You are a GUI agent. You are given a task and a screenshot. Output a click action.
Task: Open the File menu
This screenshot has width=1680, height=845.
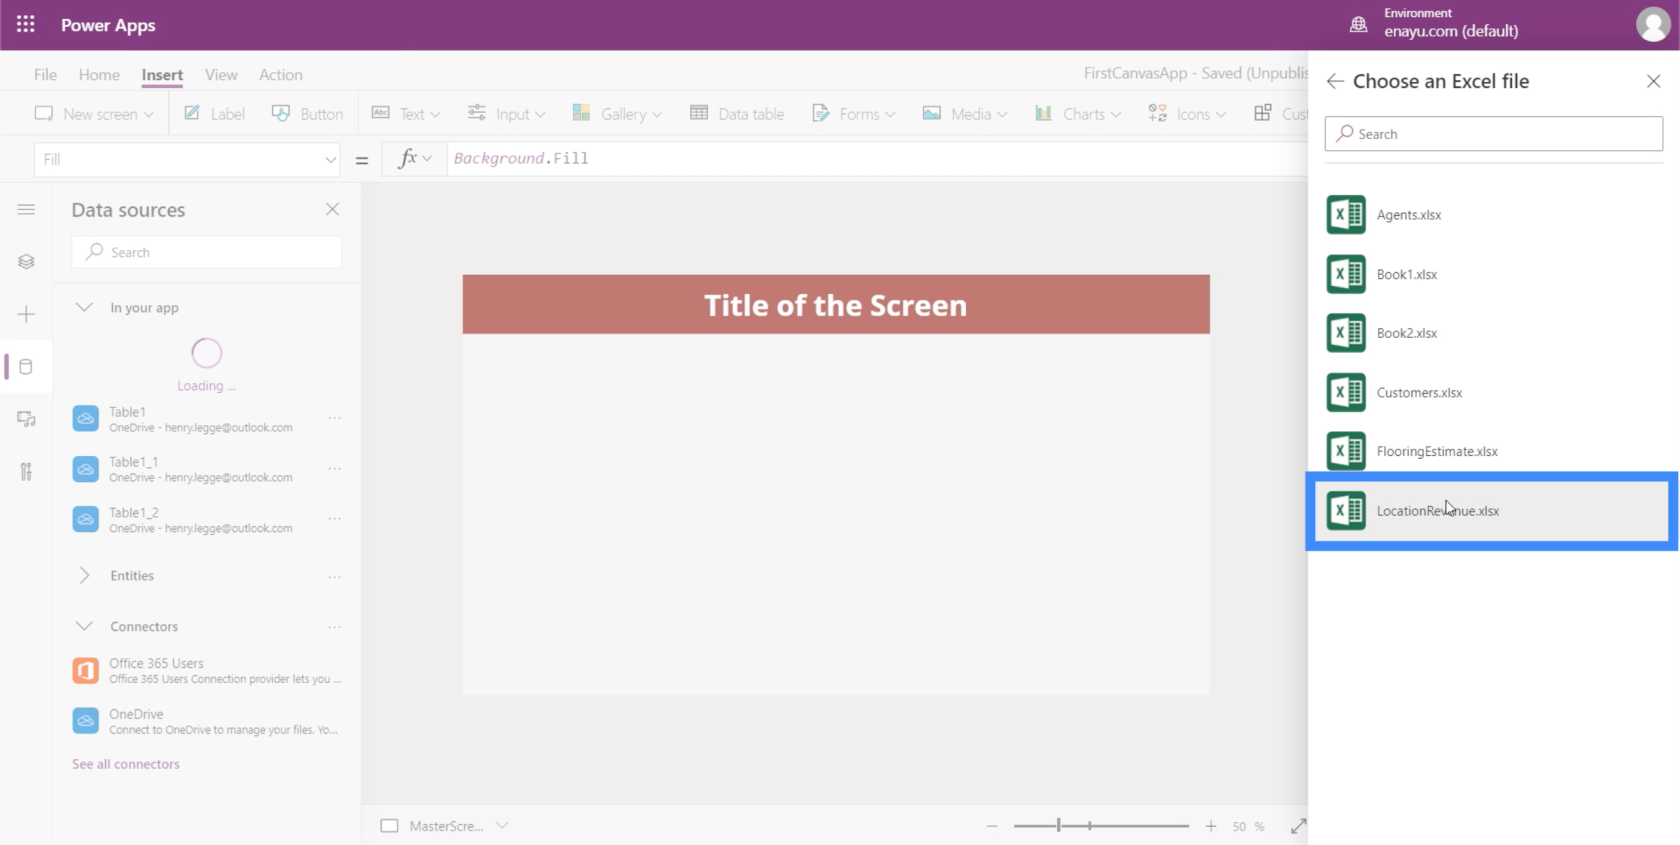[x=45, y=75]
